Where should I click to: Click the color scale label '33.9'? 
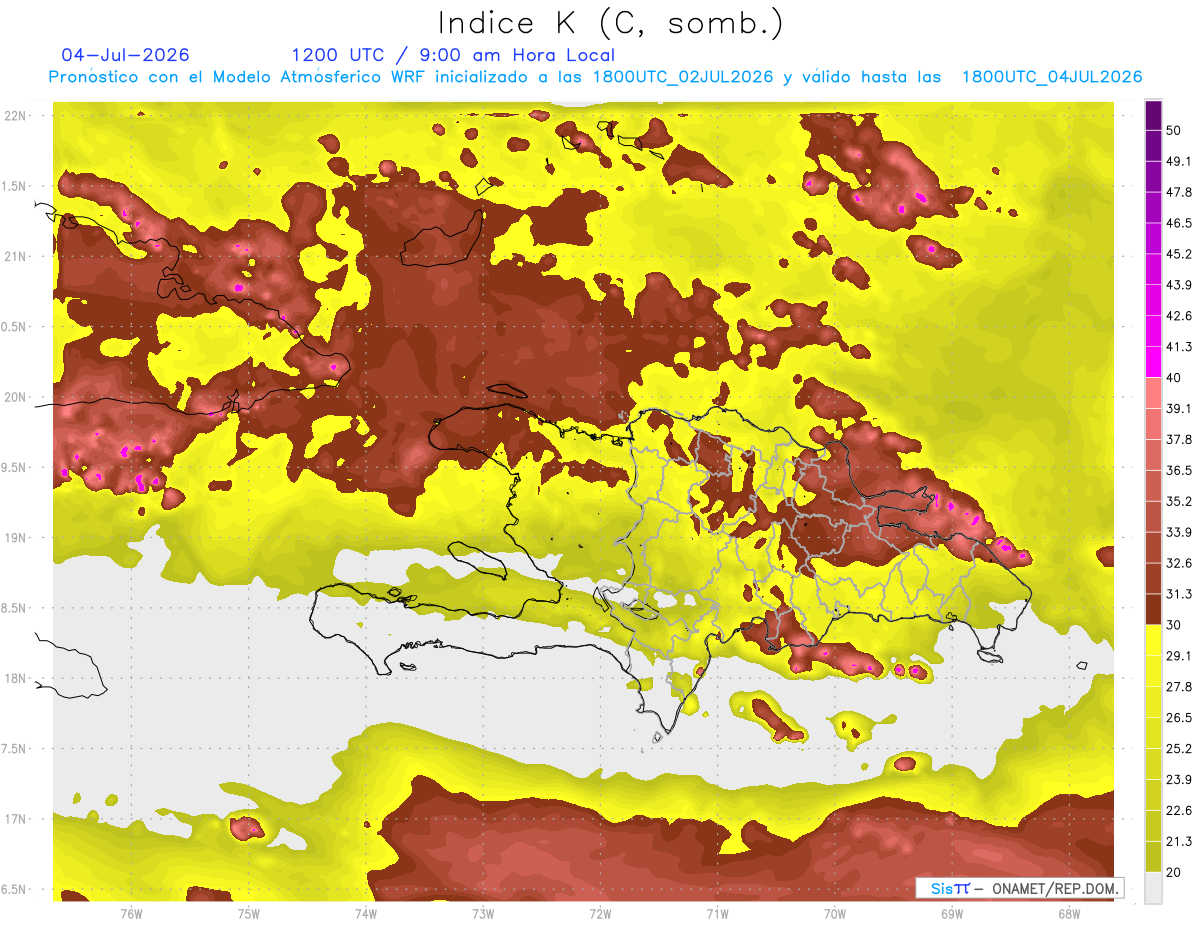(x=1178, y=532)
